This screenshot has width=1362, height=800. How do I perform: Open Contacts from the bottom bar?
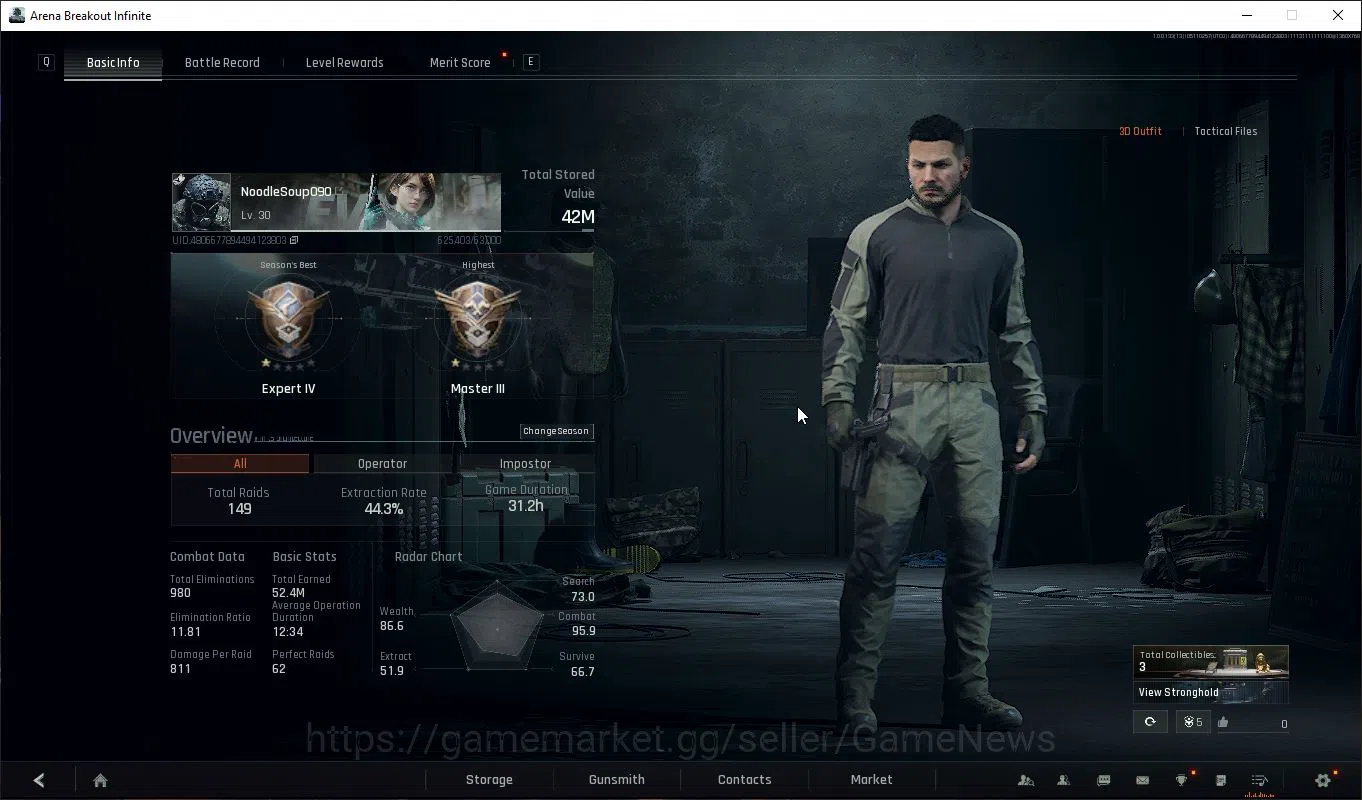tap(745, 780)
